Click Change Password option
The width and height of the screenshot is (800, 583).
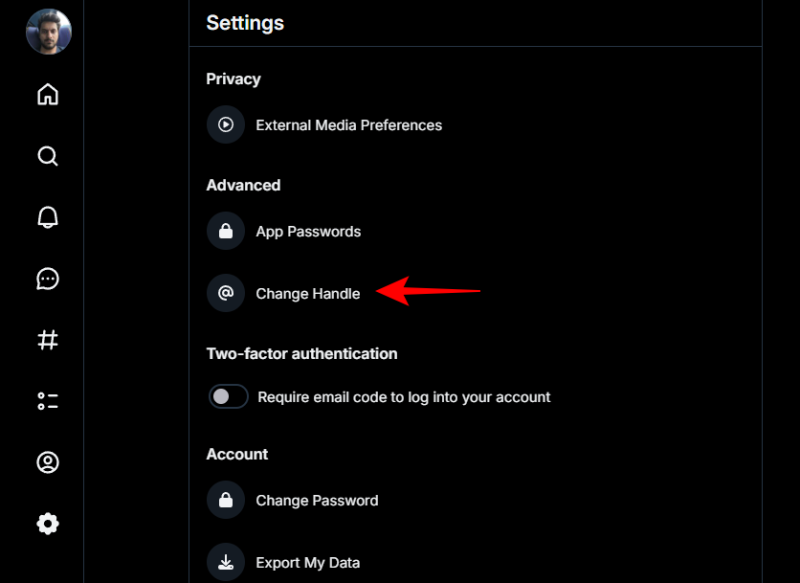[316, 501]
